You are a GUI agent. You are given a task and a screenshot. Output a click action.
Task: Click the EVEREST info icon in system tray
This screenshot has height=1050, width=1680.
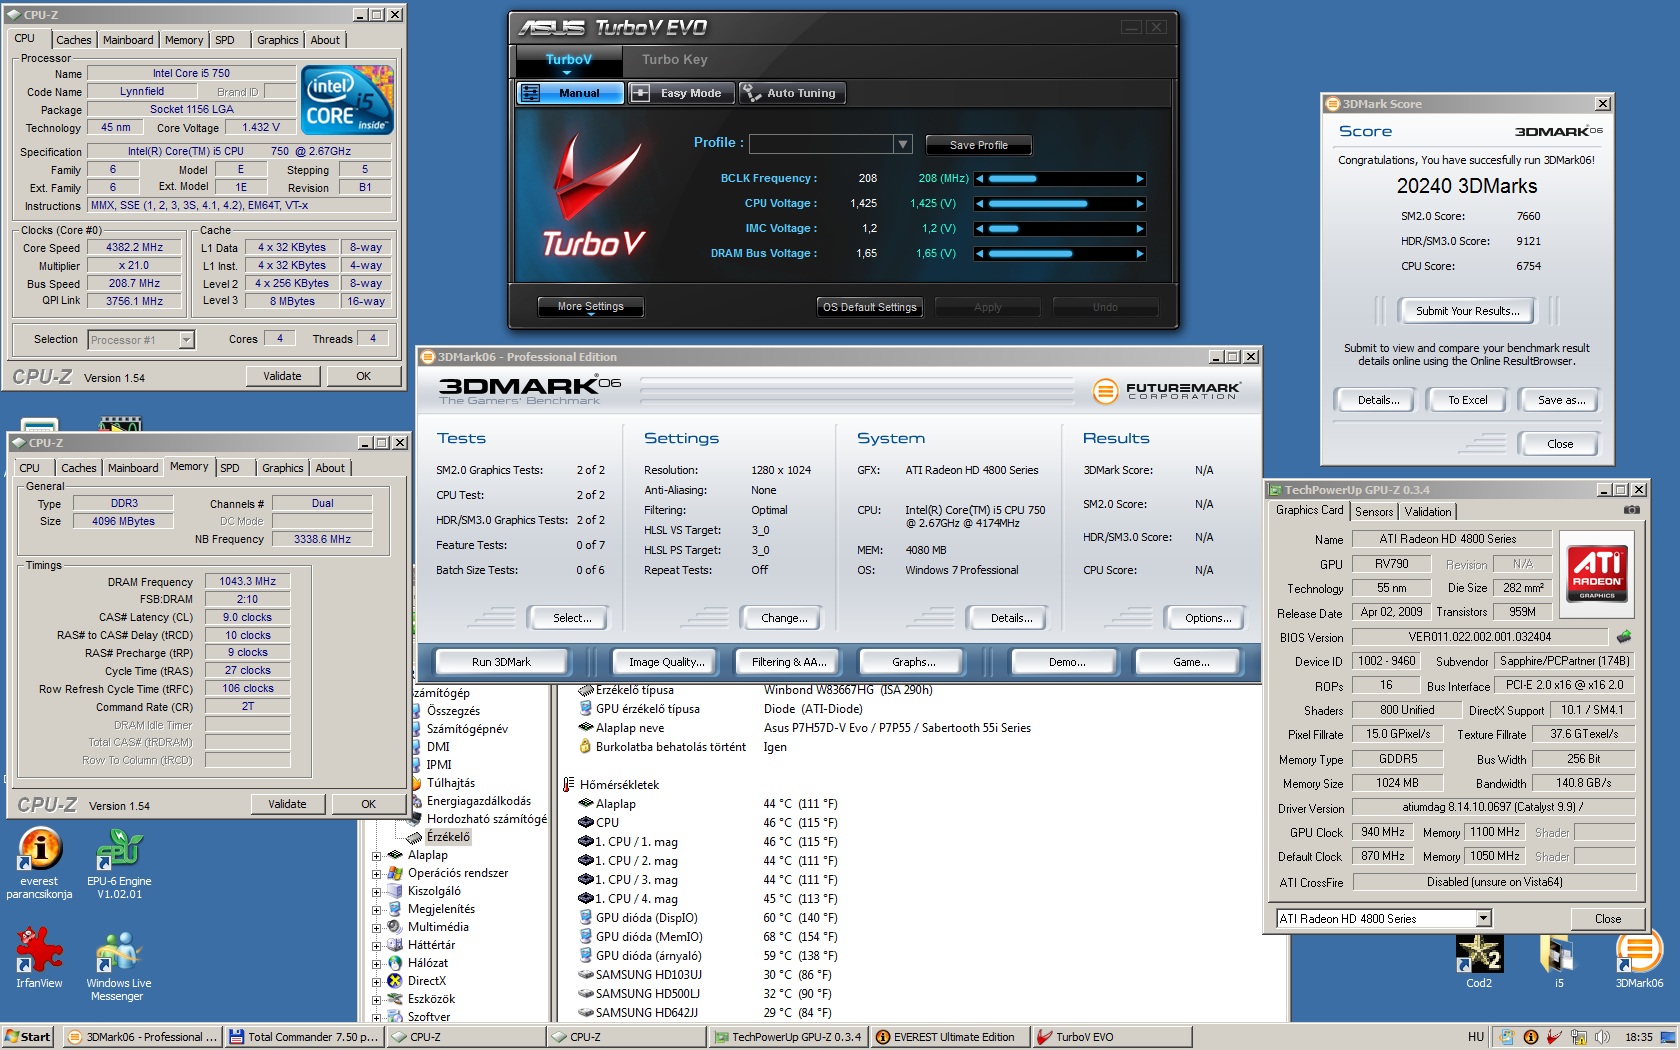point(1530,1037)
